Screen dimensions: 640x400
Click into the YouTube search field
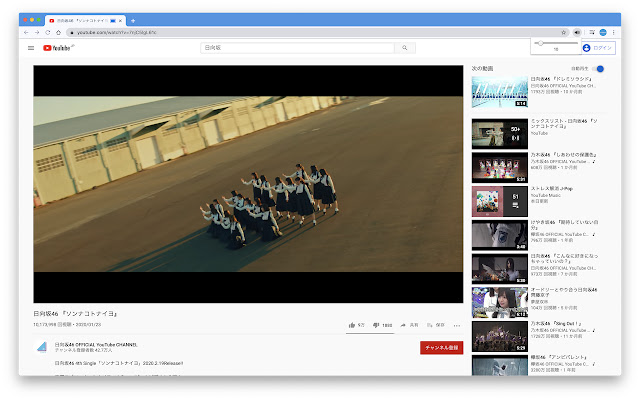pos(297,48)
